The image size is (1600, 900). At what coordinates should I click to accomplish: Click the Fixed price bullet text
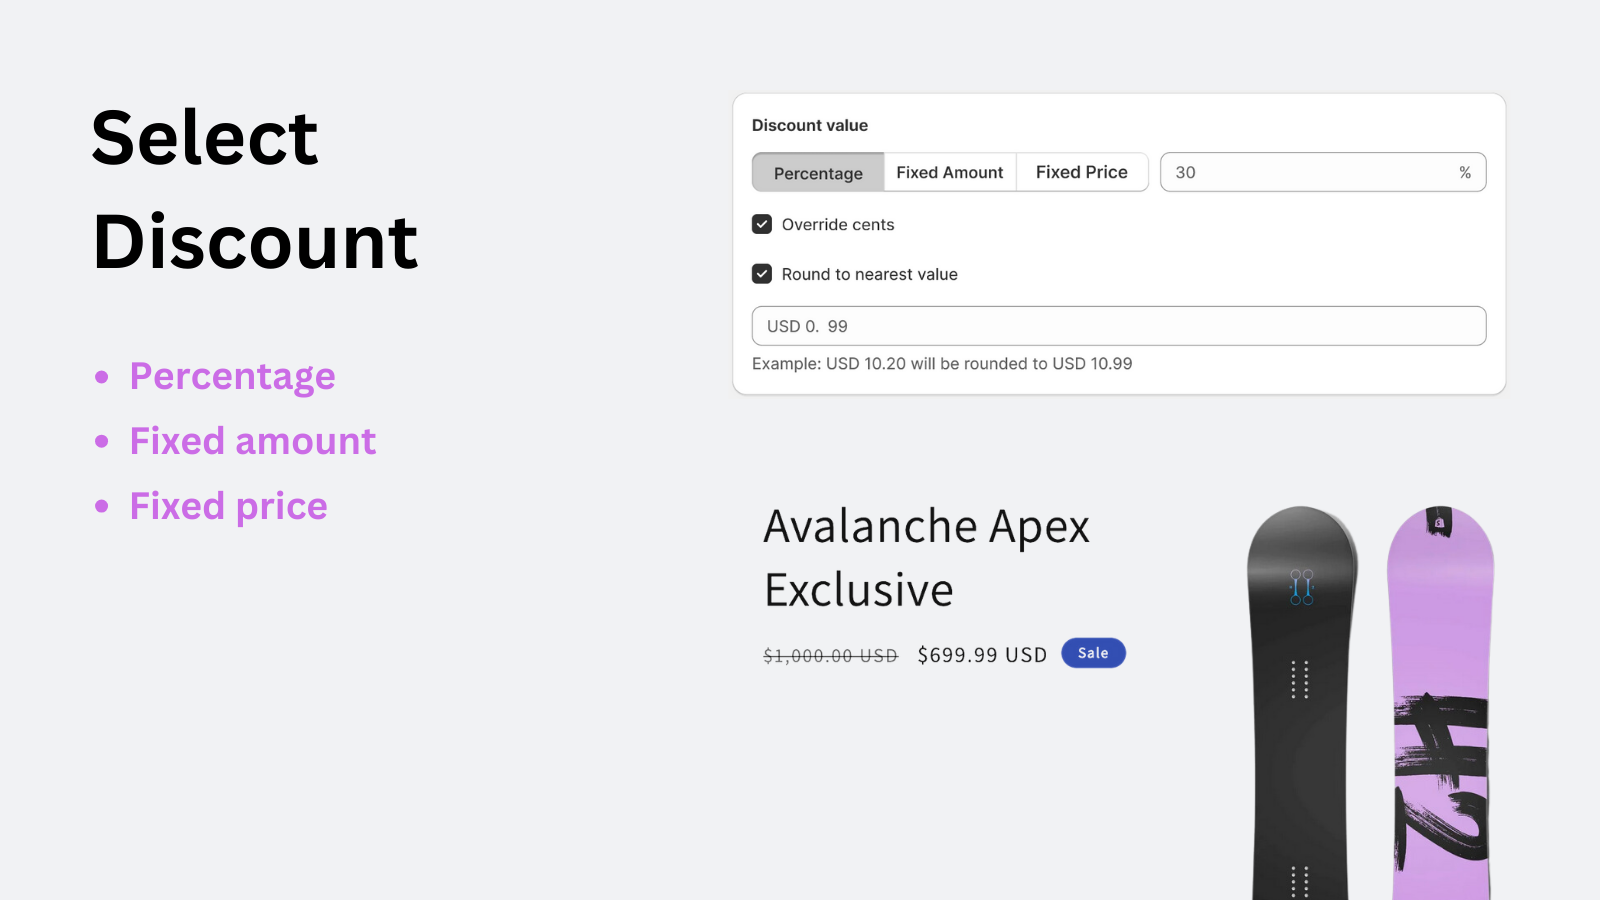point(228,505)
